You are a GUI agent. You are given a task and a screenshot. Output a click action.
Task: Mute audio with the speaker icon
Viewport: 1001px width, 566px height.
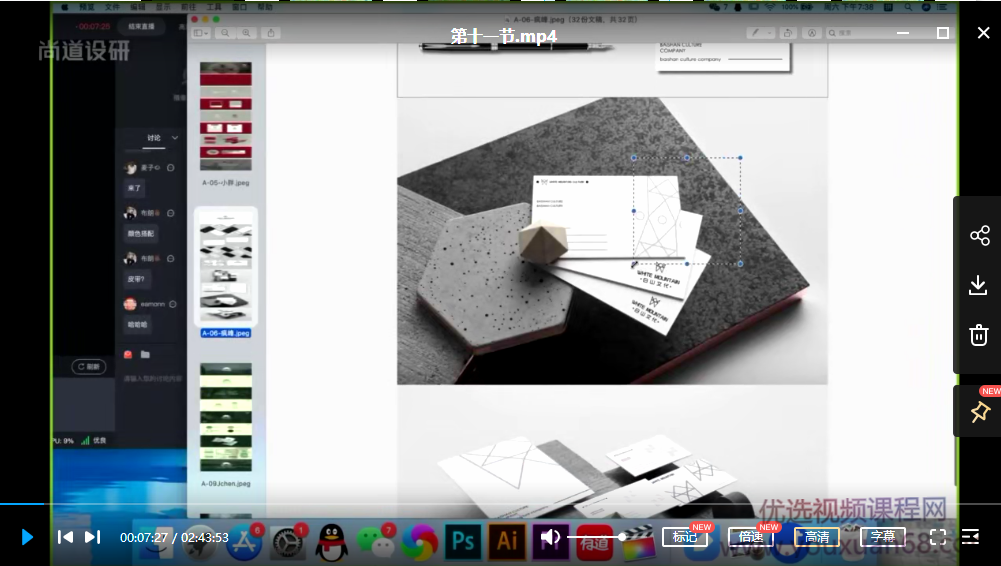pyautogui.click(x=550, y=537)
